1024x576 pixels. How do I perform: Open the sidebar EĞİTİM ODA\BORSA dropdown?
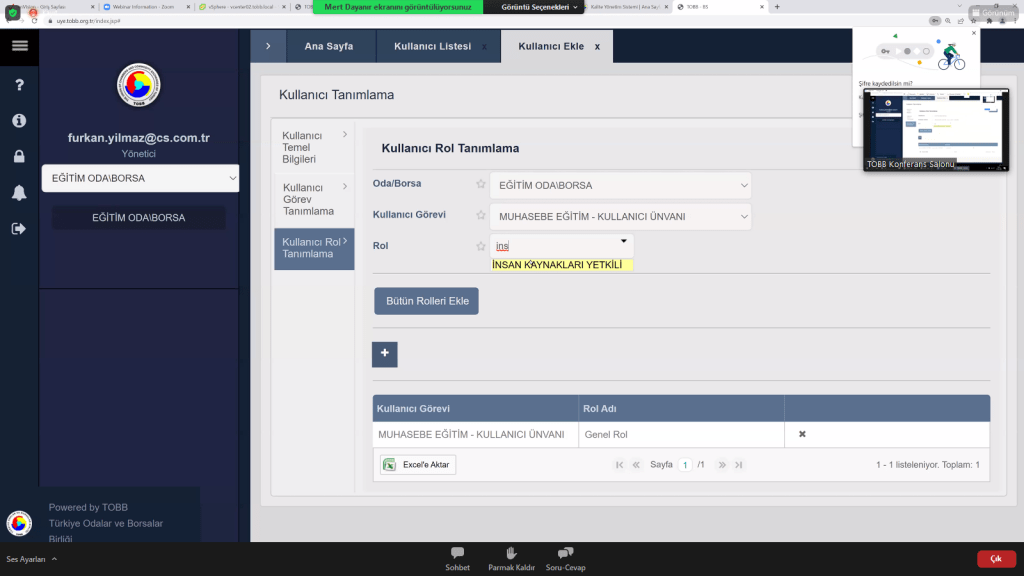tap(140, 178)
